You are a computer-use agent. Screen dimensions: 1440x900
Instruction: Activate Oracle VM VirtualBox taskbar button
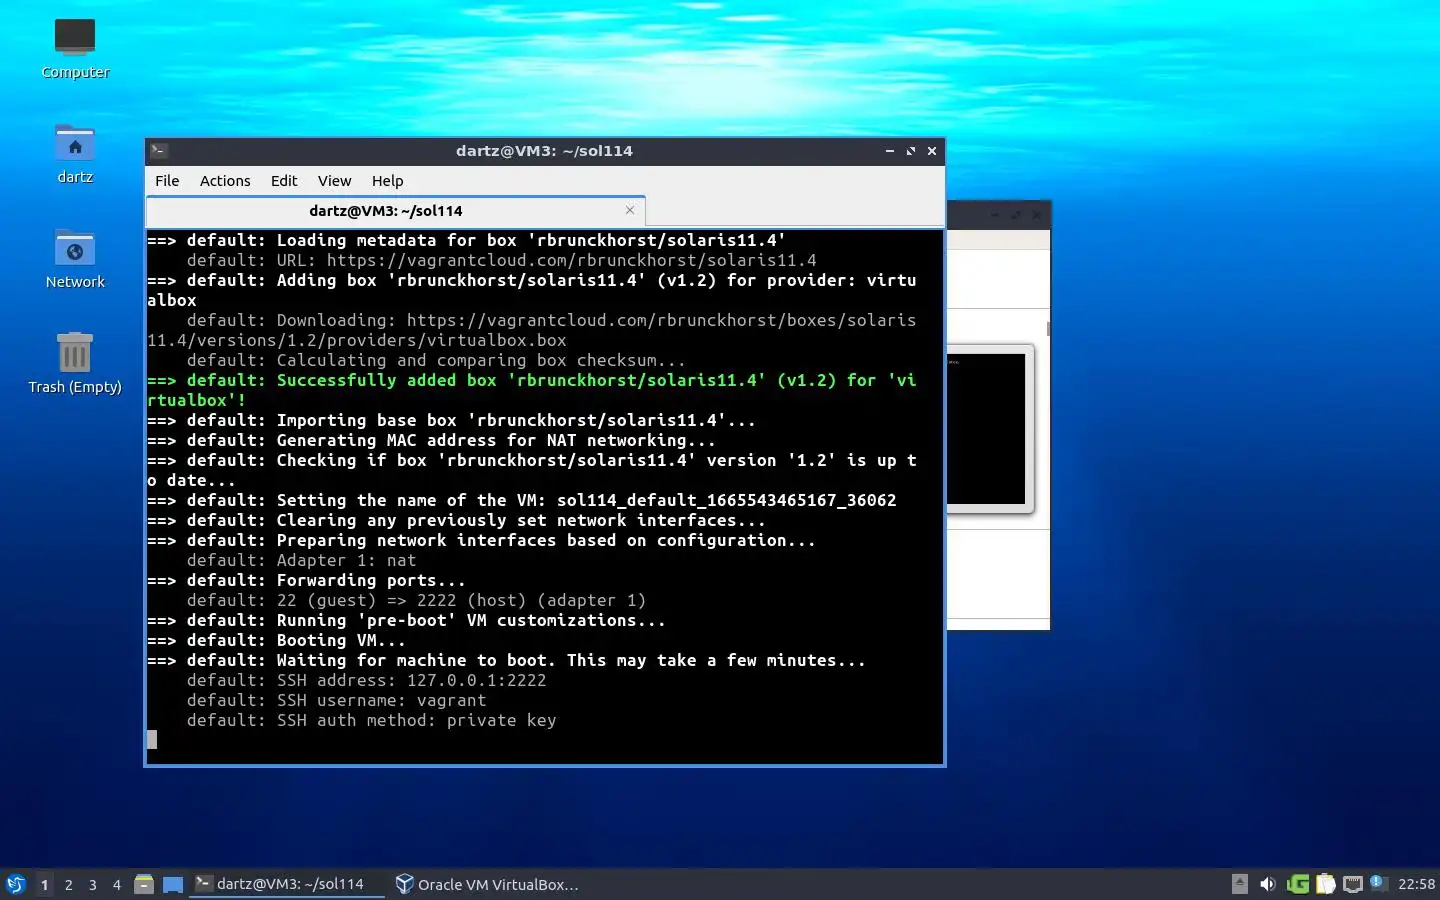pyautogui.click(x=487, y=884)
